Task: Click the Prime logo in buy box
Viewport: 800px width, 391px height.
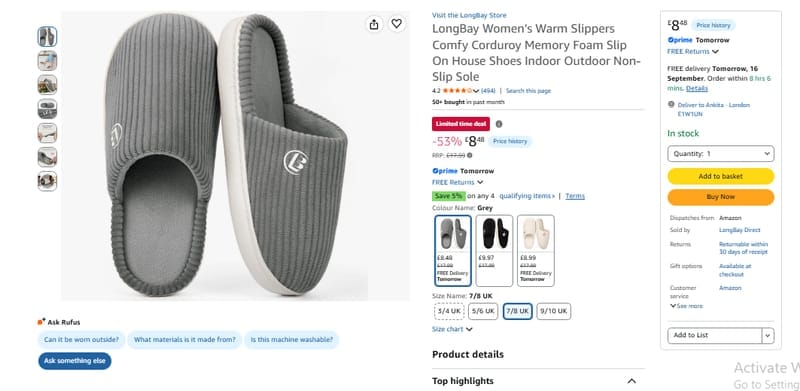Action: pyautogui.click(x=680, y=40)
